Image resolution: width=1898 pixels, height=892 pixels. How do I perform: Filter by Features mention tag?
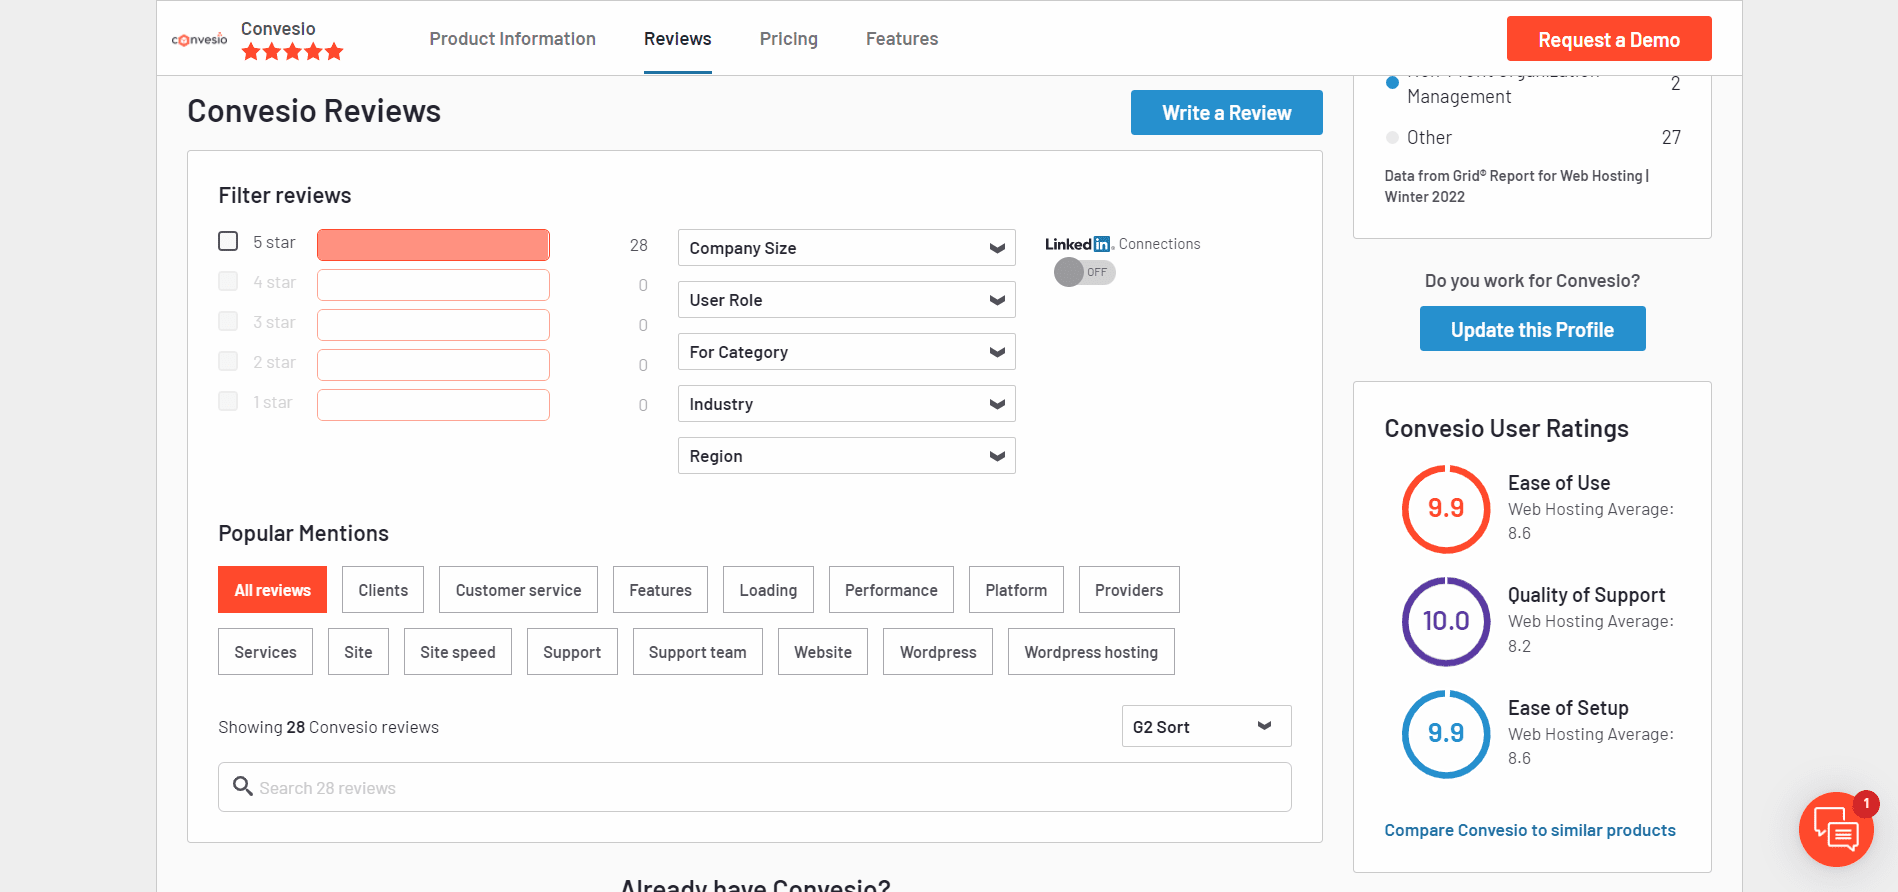(660, 590)
